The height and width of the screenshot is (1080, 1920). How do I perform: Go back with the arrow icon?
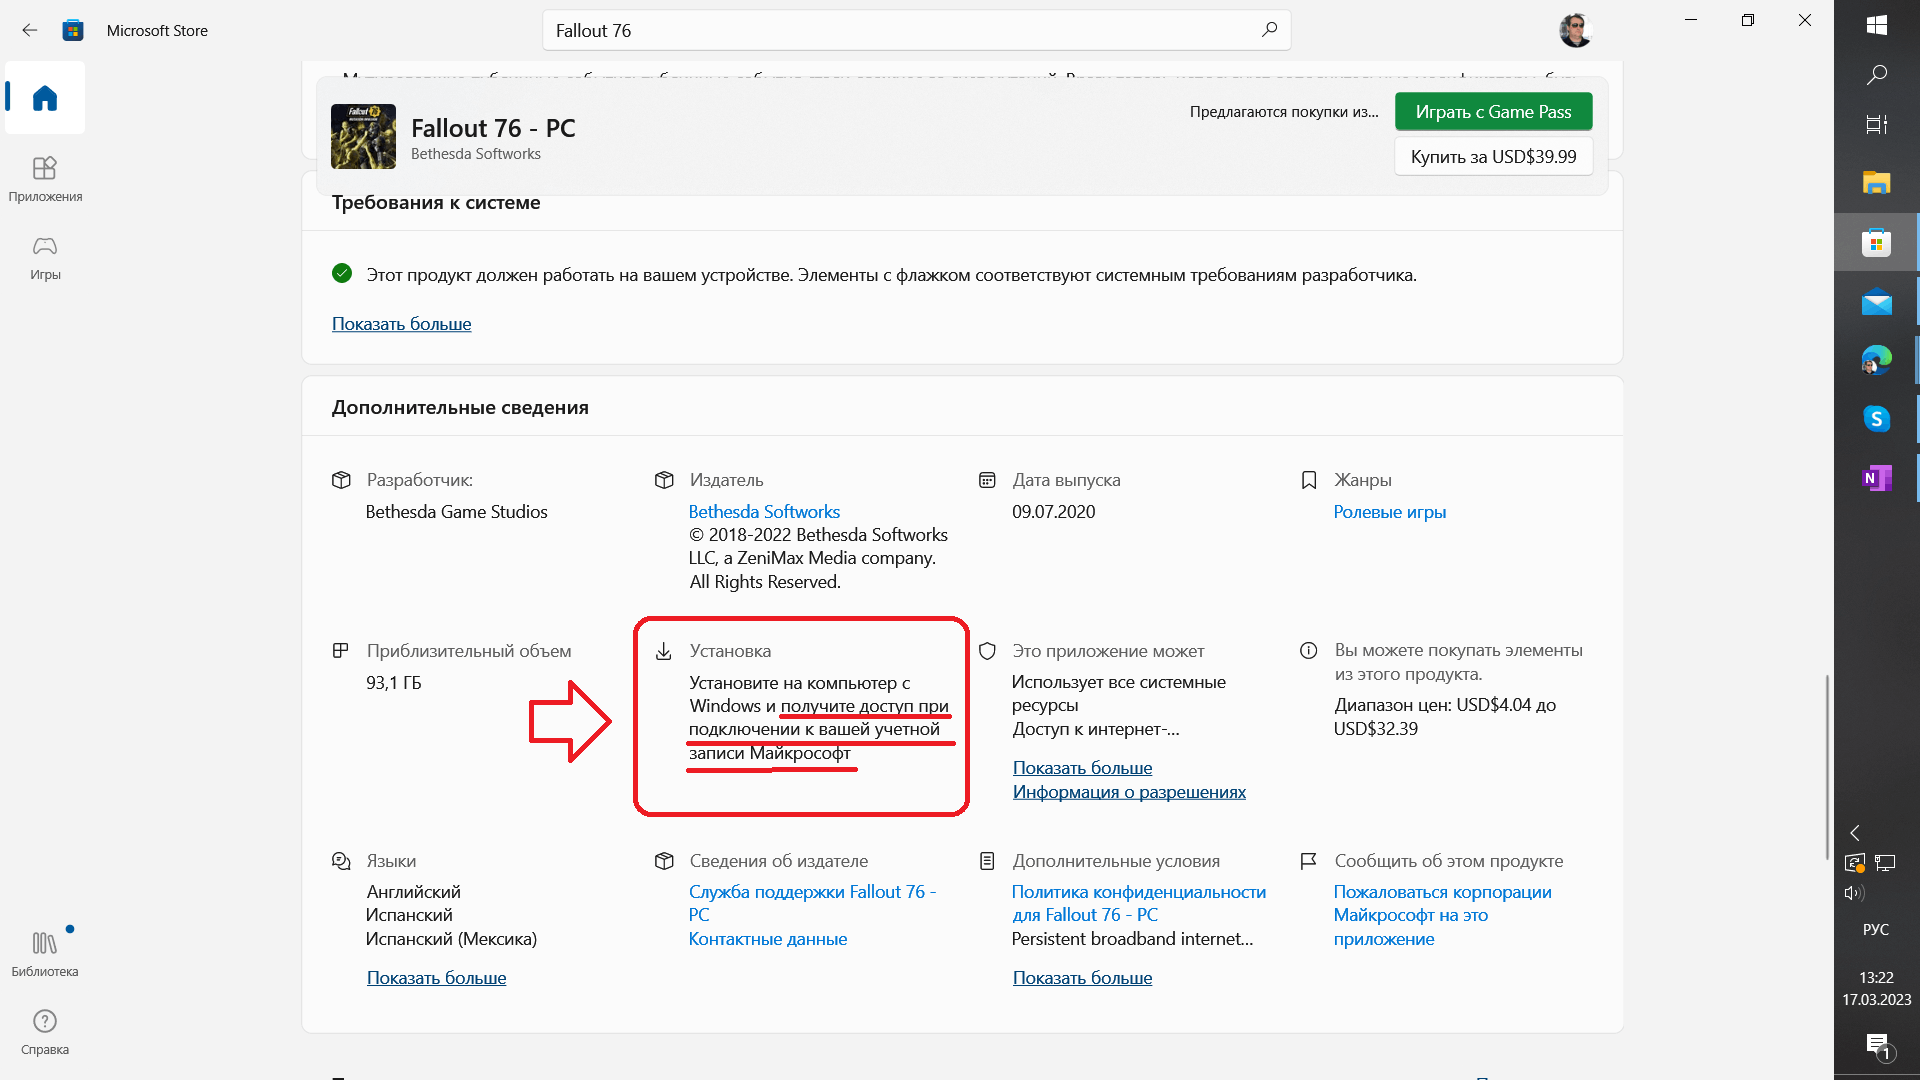30,30
